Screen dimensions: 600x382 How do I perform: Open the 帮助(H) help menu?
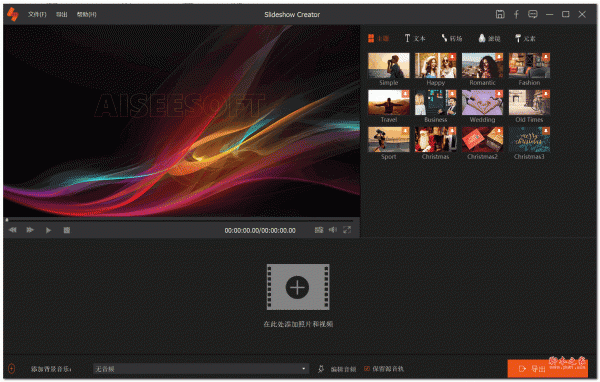tap(86, 15)
